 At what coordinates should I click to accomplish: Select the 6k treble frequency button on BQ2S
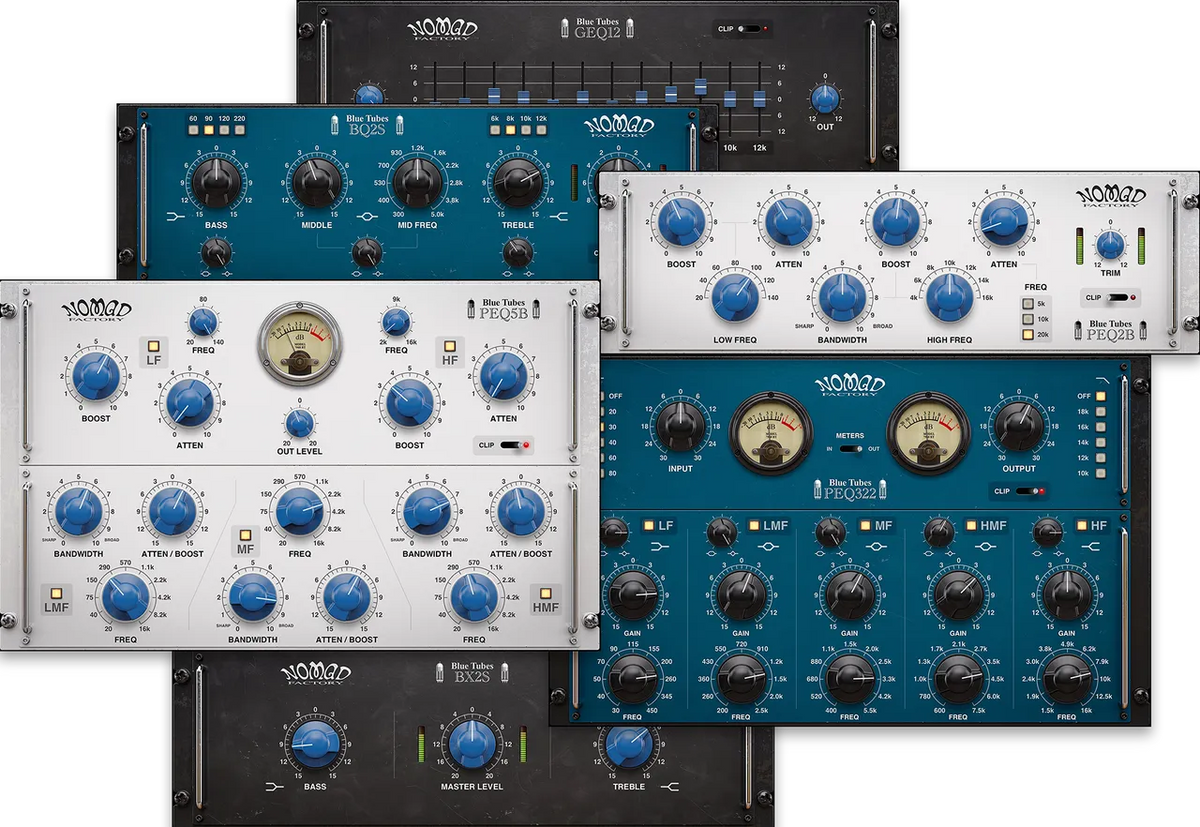(494, 130)
